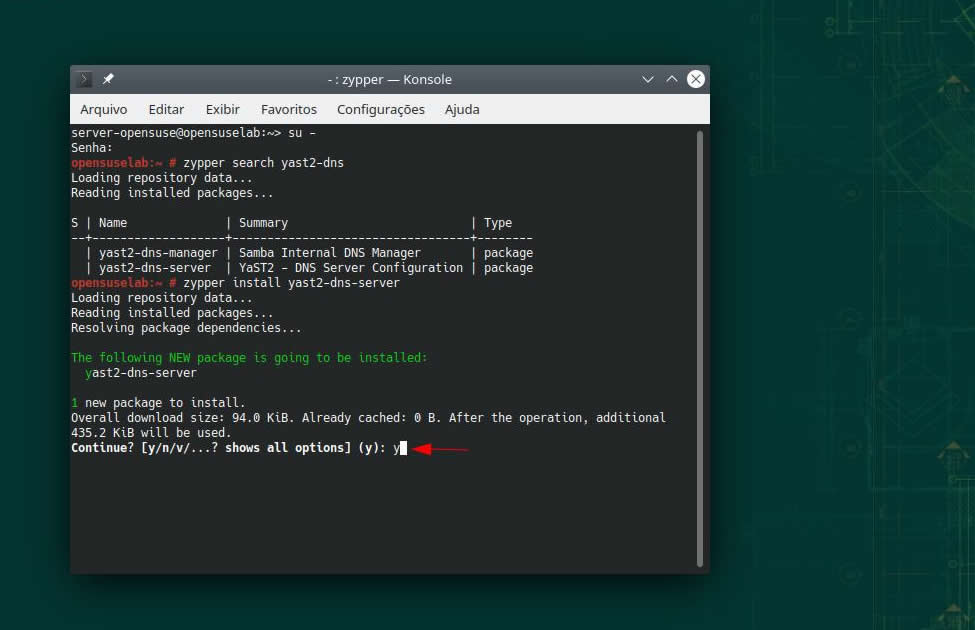Open the Configurações menu
Viewport: 975px width, 630px height.
tap(380, 109)
